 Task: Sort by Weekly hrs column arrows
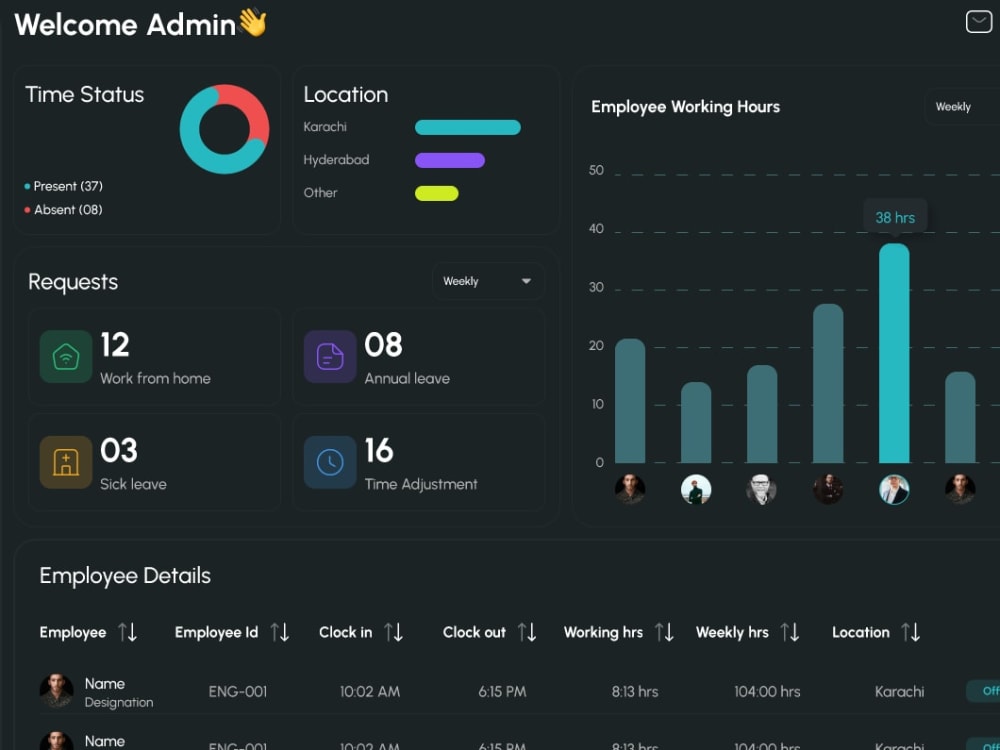[x=790, y=632]
